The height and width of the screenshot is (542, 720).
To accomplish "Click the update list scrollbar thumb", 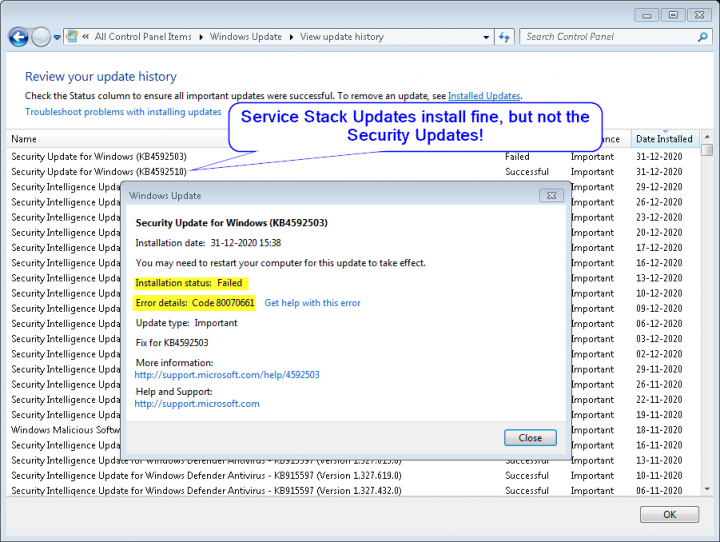I will coord(707,150).
